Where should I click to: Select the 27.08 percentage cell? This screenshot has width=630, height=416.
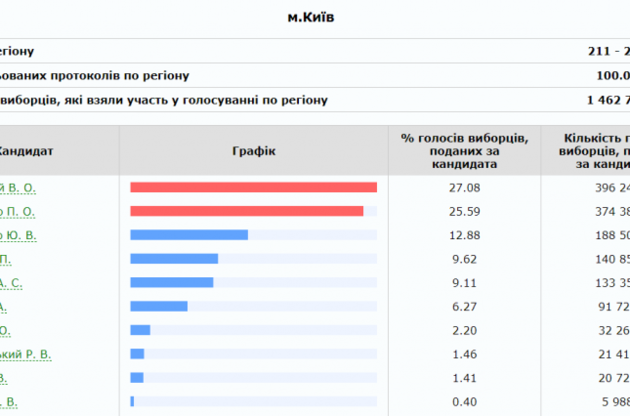coord(463,187)
